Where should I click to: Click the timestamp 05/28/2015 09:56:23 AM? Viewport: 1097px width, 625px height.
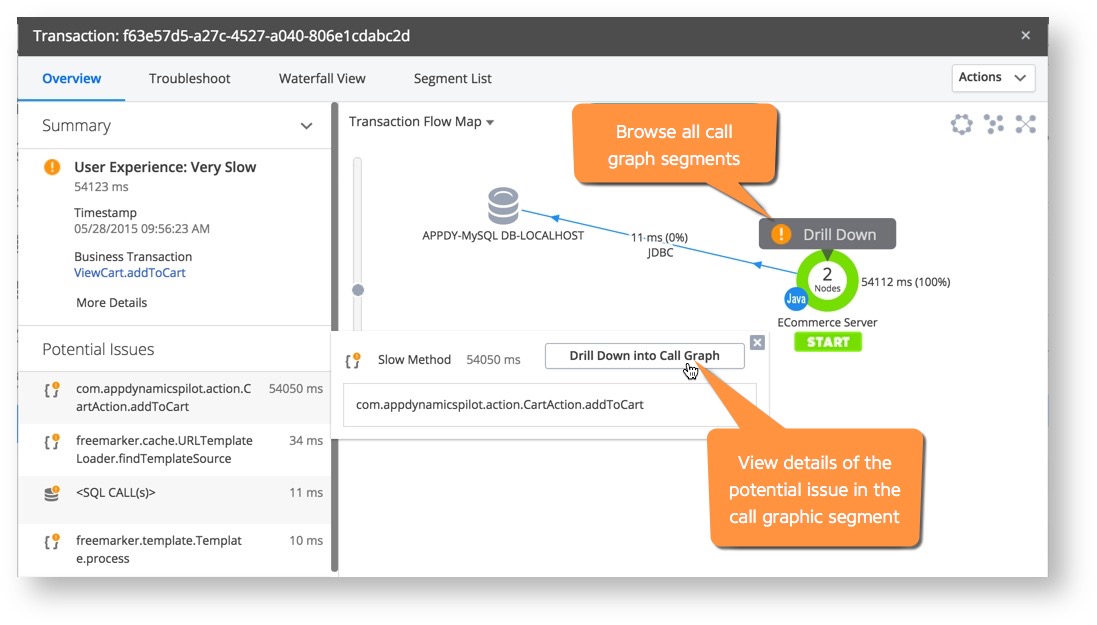tap(142, 229)
